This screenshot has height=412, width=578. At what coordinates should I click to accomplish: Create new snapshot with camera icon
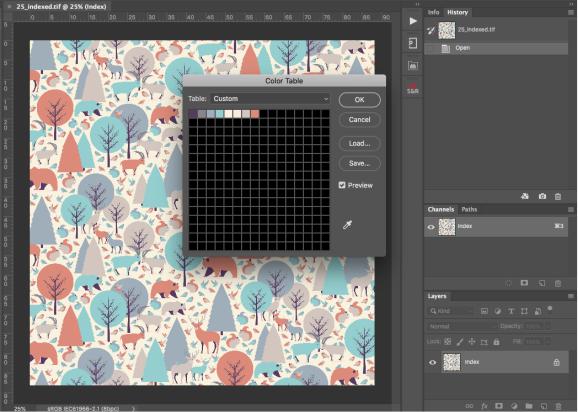tap(542, 196)
